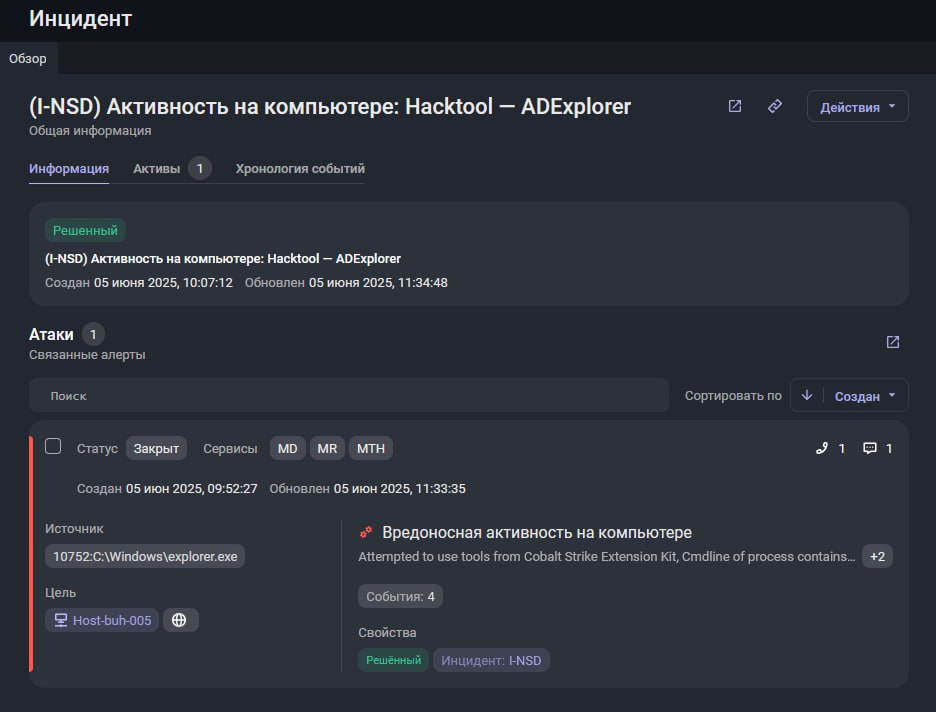Toggle sort direction arrow
Image resolution: width=936 pixels, height=712 pixels.
807,395
